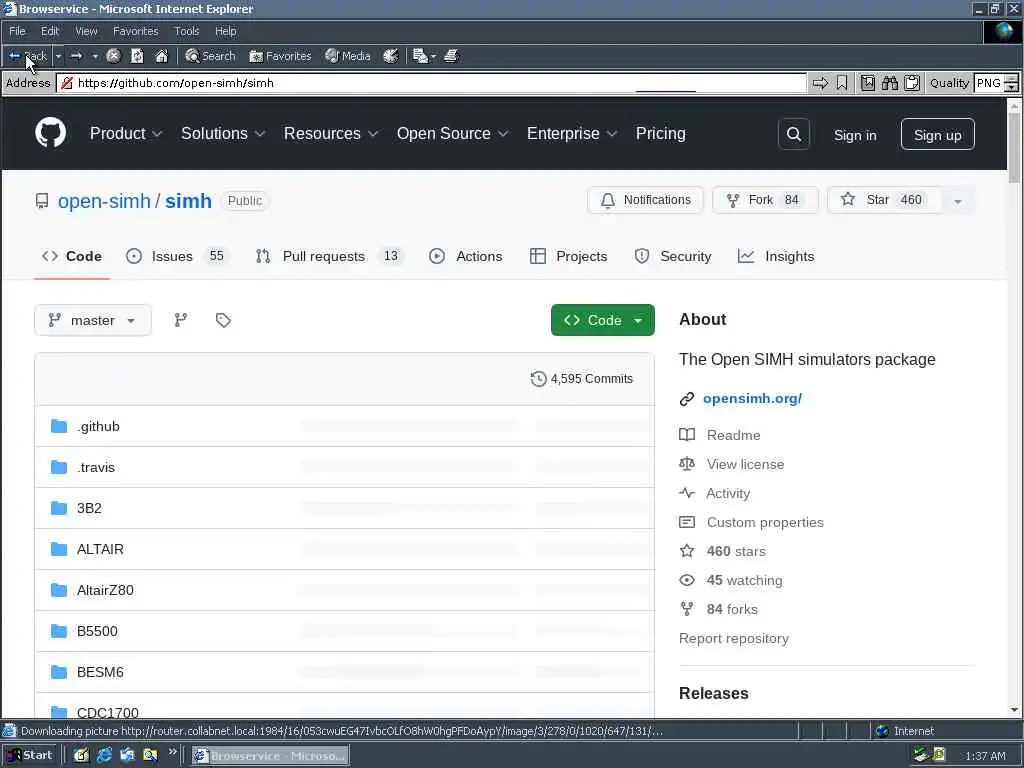Viewport: 1024px width, 768px height.
Task: Click the Sign in link
Action: [x=855, y=135]
